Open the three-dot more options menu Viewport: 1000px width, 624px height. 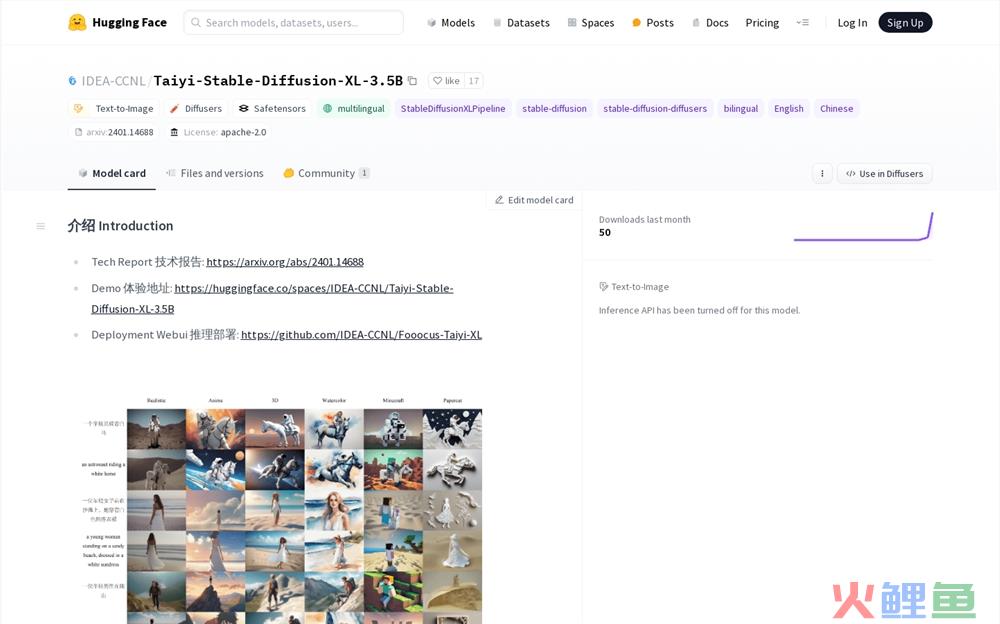tap(822, 174)
